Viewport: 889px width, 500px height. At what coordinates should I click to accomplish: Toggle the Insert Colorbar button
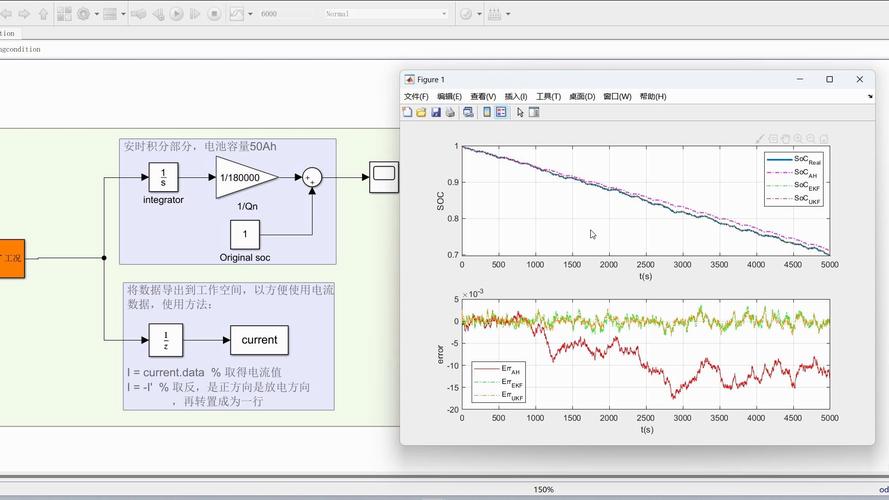click(x=487, y=113)
